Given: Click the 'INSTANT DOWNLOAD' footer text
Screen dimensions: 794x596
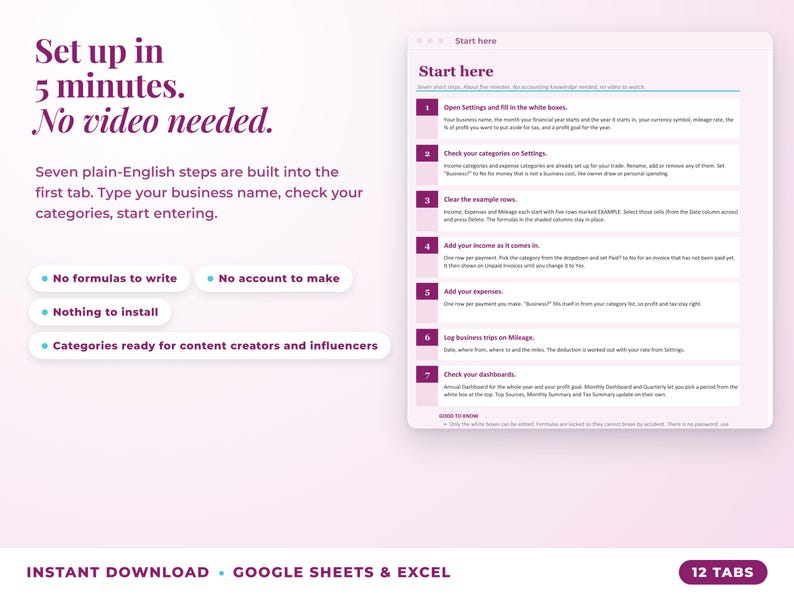Looking at the screenshot, I should tap(117, 572).
